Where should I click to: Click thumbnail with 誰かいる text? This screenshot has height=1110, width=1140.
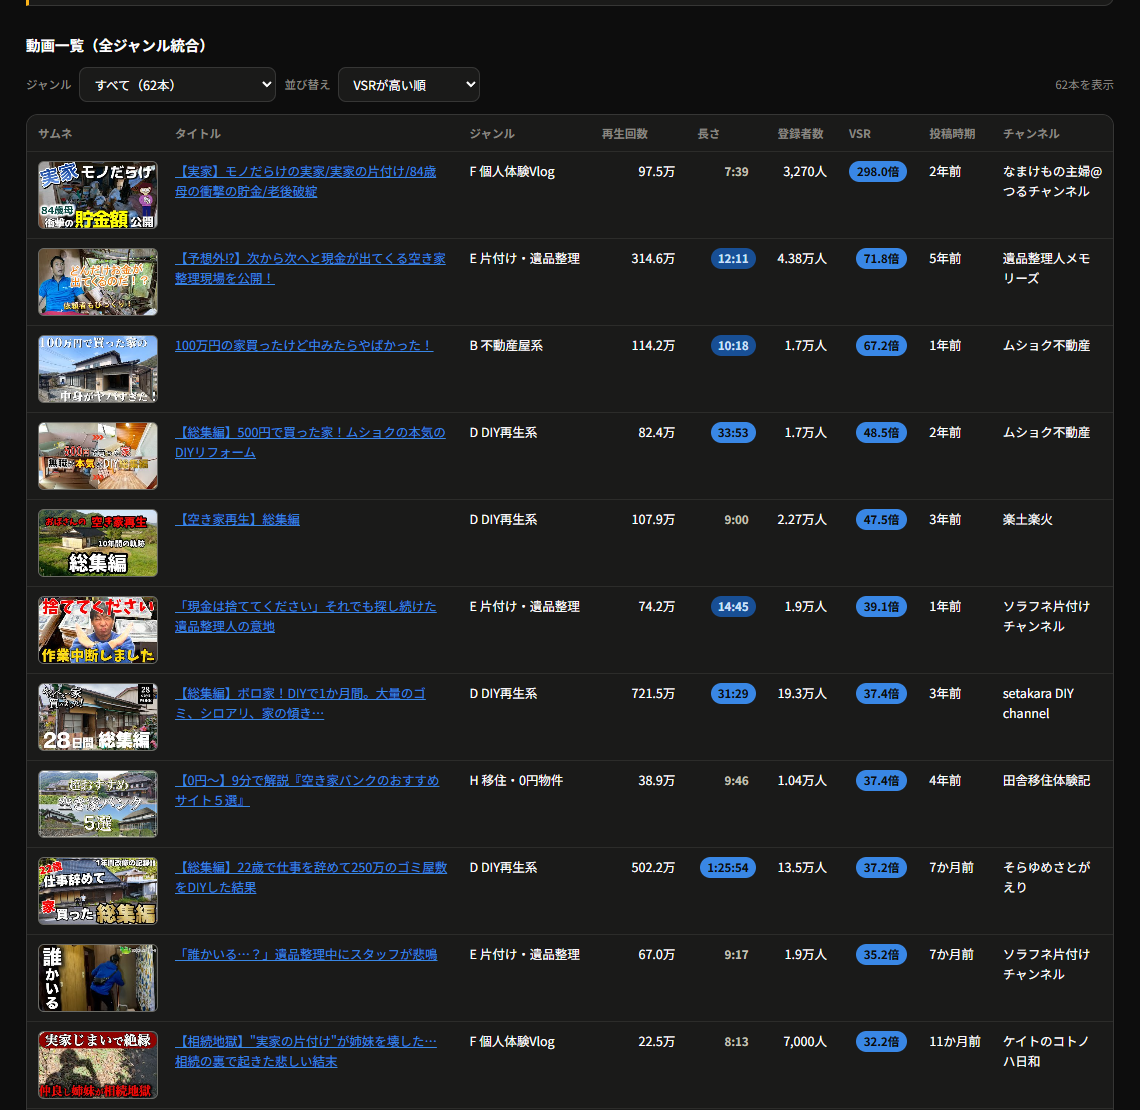98,978
